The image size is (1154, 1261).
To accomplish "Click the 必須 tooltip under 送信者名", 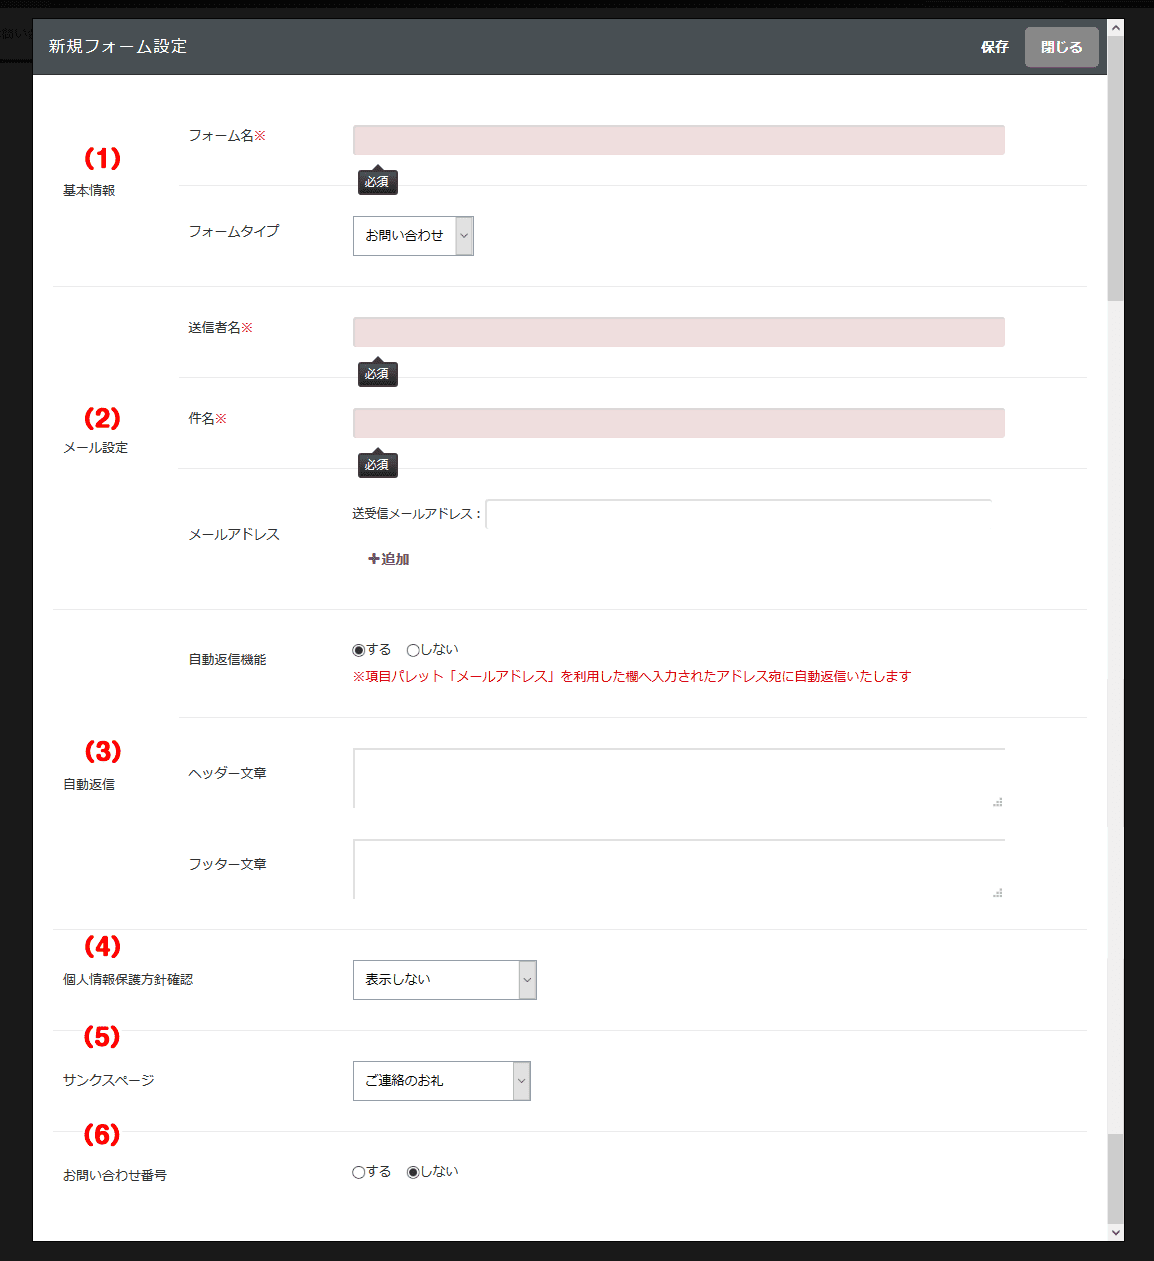I will (378, 374).
